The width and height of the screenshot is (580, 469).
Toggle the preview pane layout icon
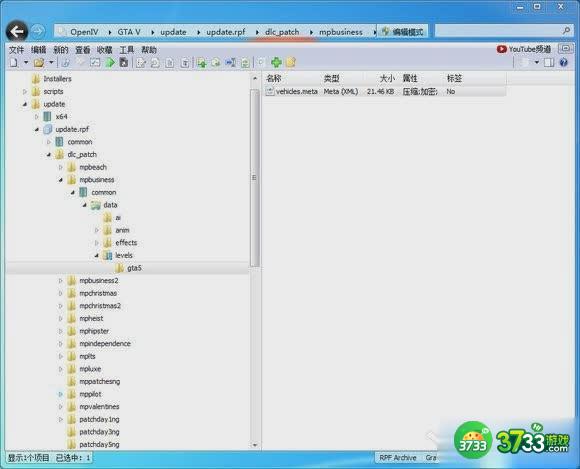(x=549, y=63)
